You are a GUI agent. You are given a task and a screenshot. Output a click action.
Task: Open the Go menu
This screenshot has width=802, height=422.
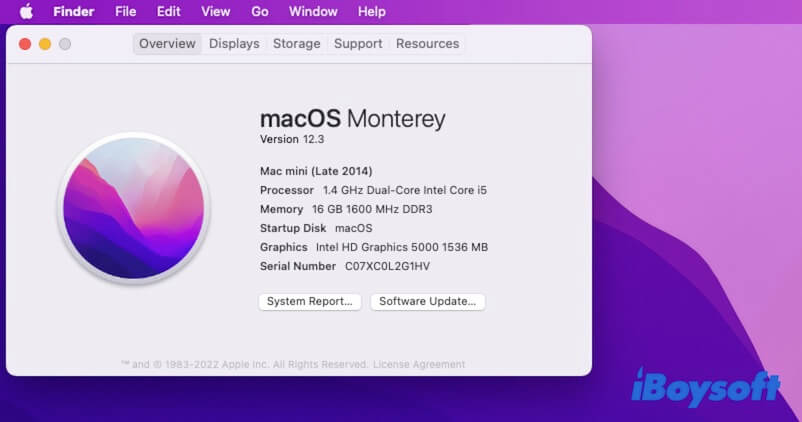[260, 11]
